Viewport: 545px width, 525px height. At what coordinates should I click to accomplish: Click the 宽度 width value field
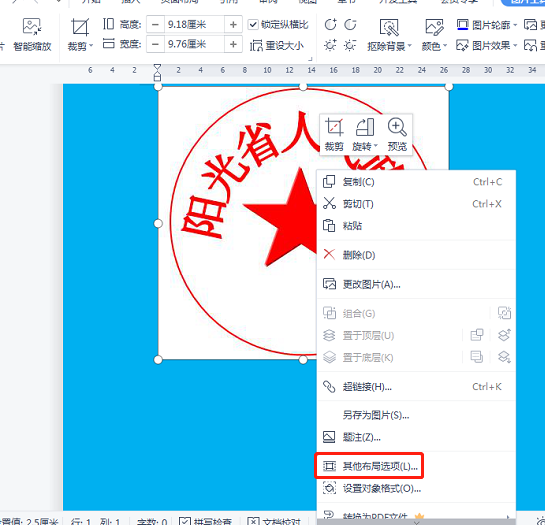[194, 44]
